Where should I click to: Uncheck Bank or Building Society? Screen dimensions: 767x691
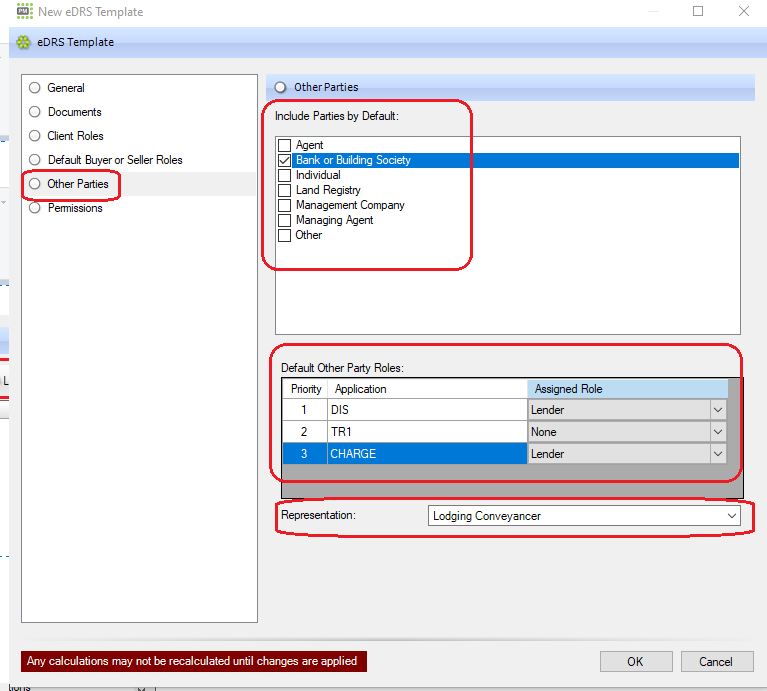click(x=285, y=161)
